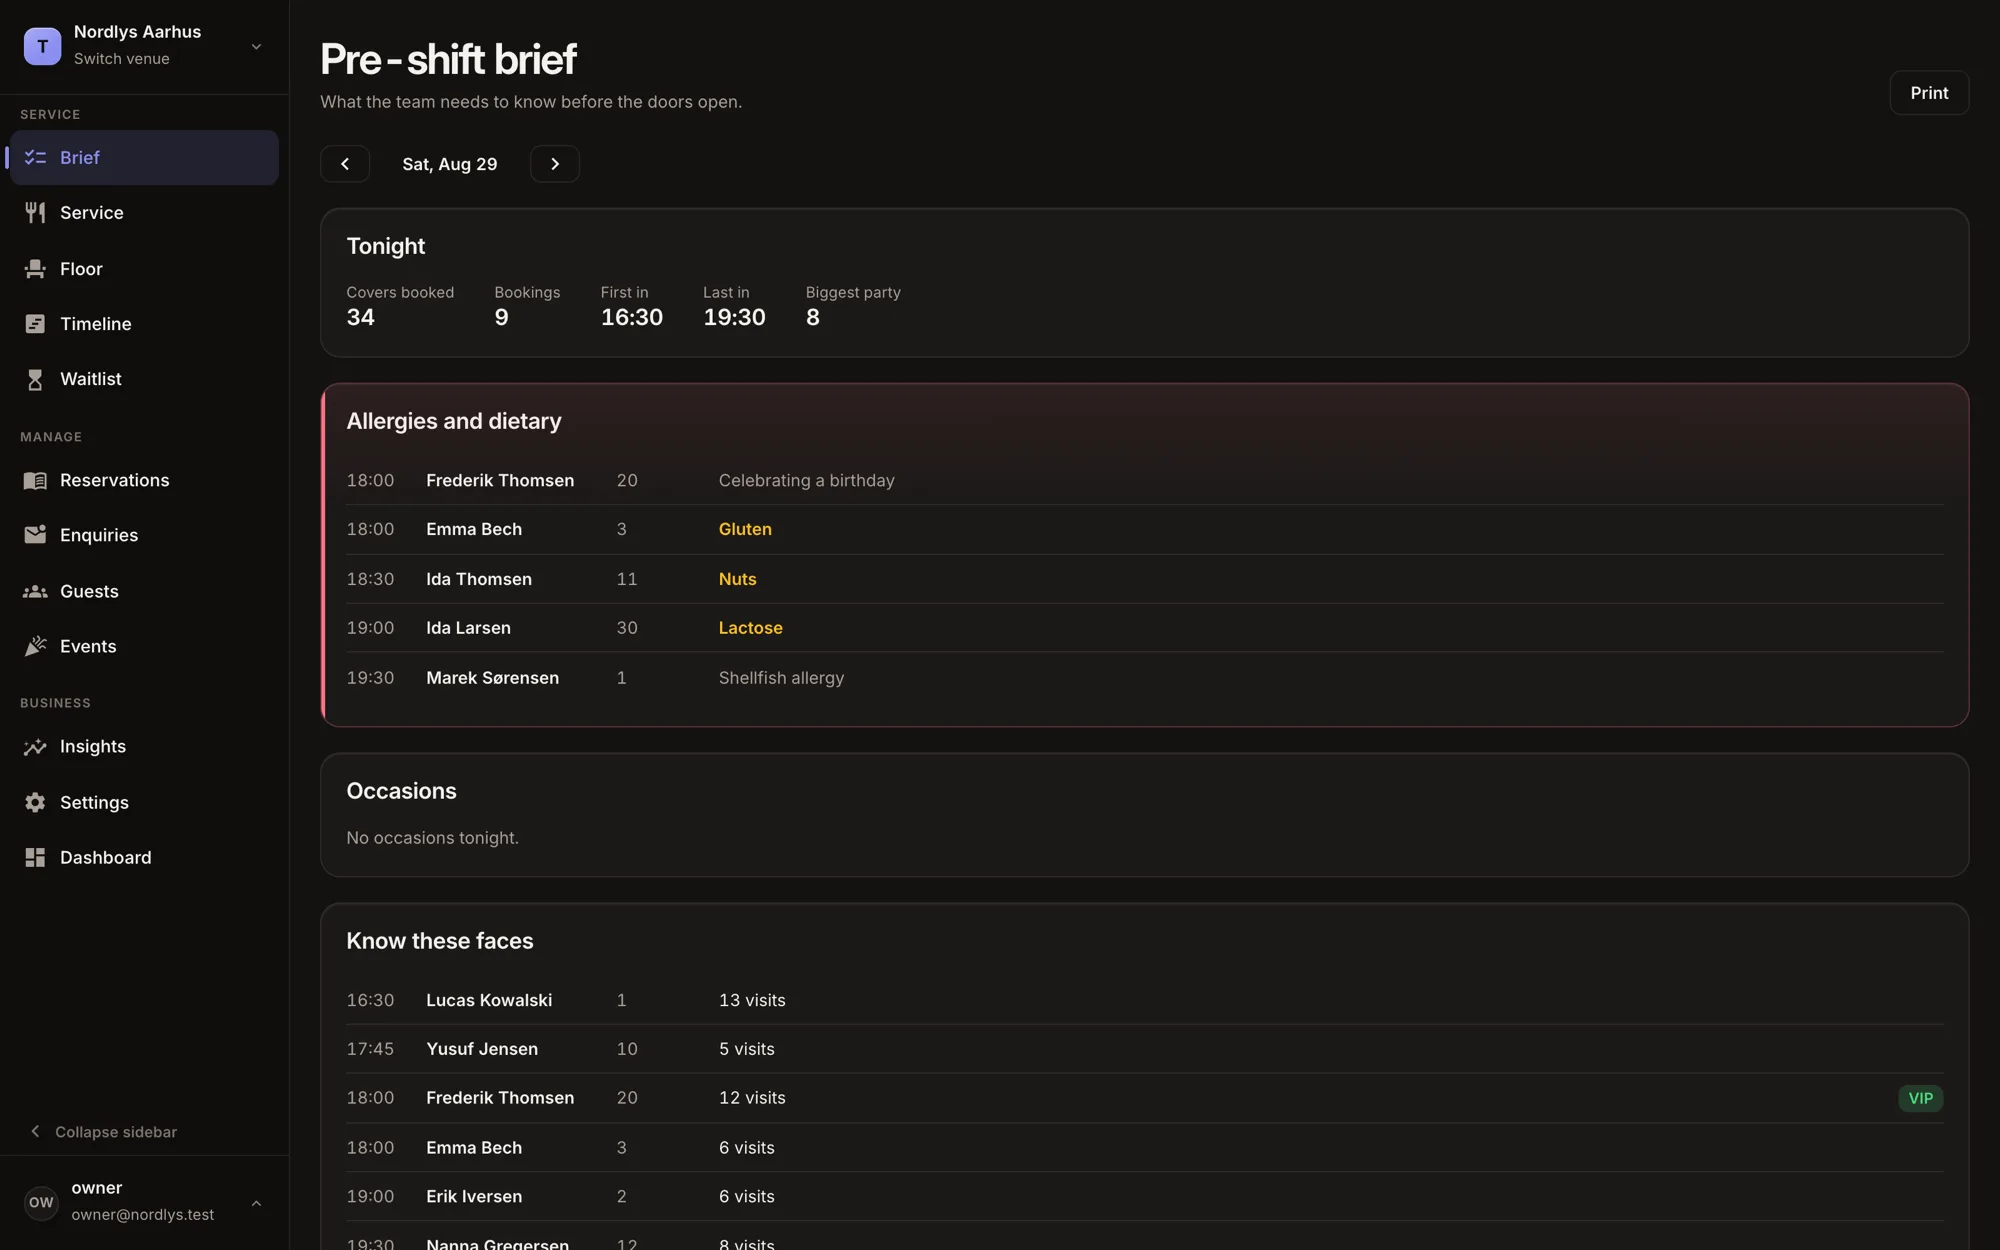Click the Settings gear icon

pos(35,802)
